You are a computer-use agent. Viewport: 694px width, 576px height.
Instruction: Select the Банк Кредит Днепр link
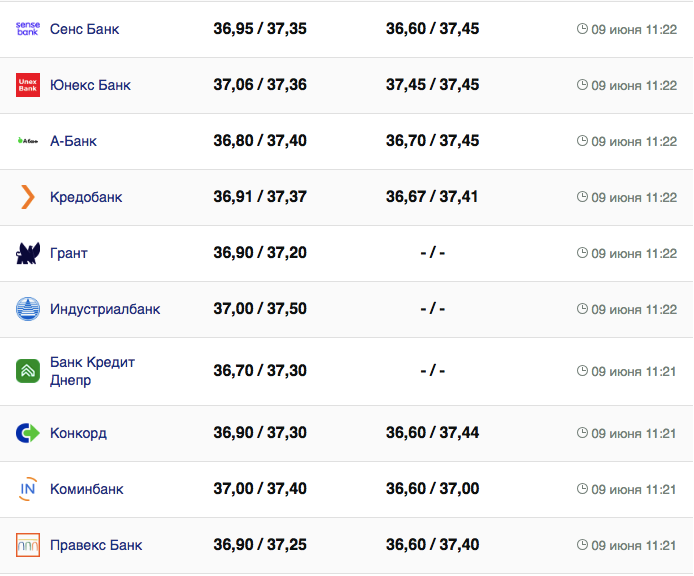pyautogui.click(x=92, y=371)
